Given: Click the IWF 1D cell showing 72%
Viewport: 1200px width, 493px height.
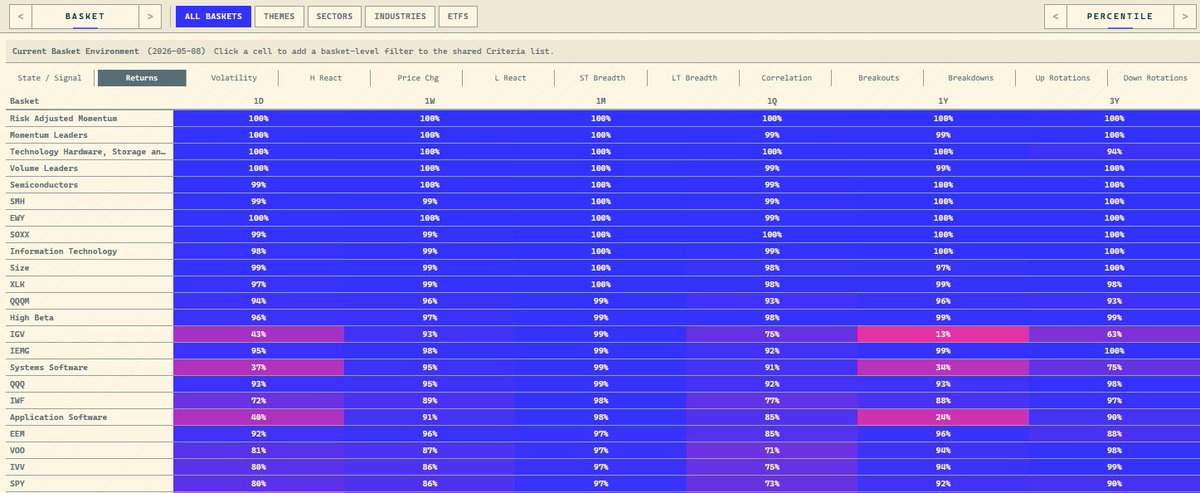Looking at the screenshot, I should pos(259,401).
